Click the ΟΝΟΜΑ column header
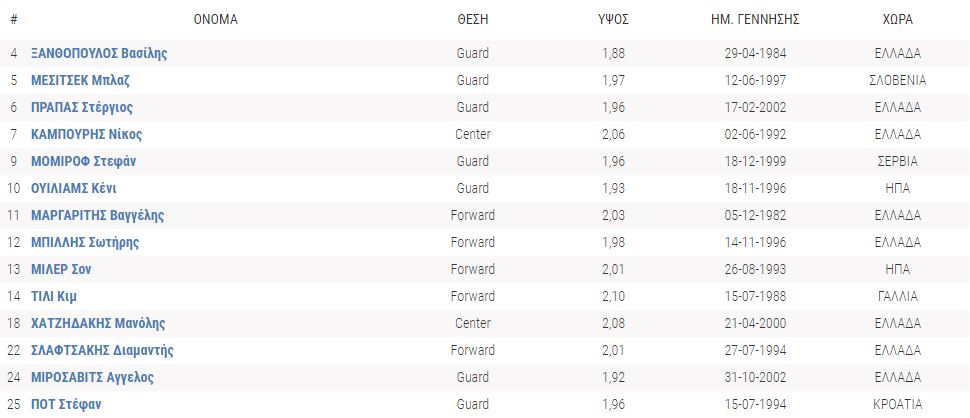This screenshot has width=970, height=418. [216, 19]
